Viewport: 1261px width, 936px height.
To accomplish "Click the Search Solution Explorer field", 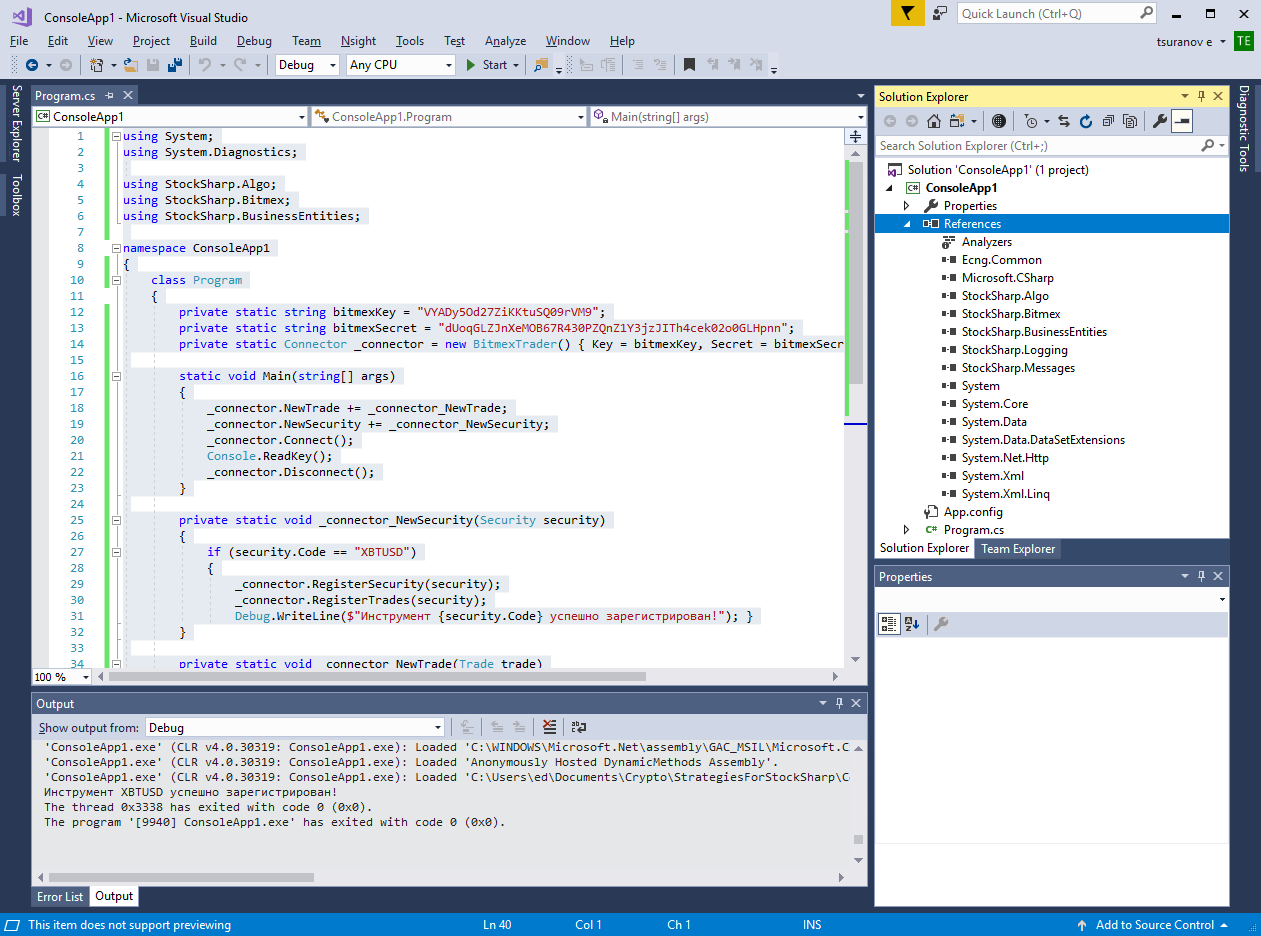I will click(x=1051, y=146).
